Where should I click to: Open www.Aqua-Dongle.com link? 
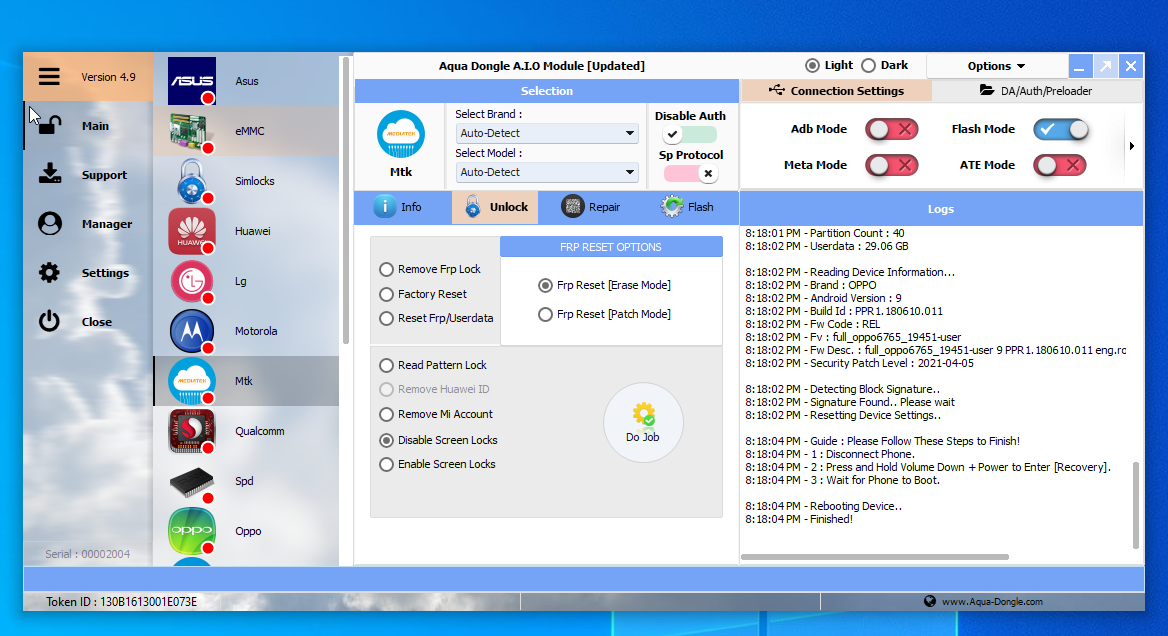992,602
